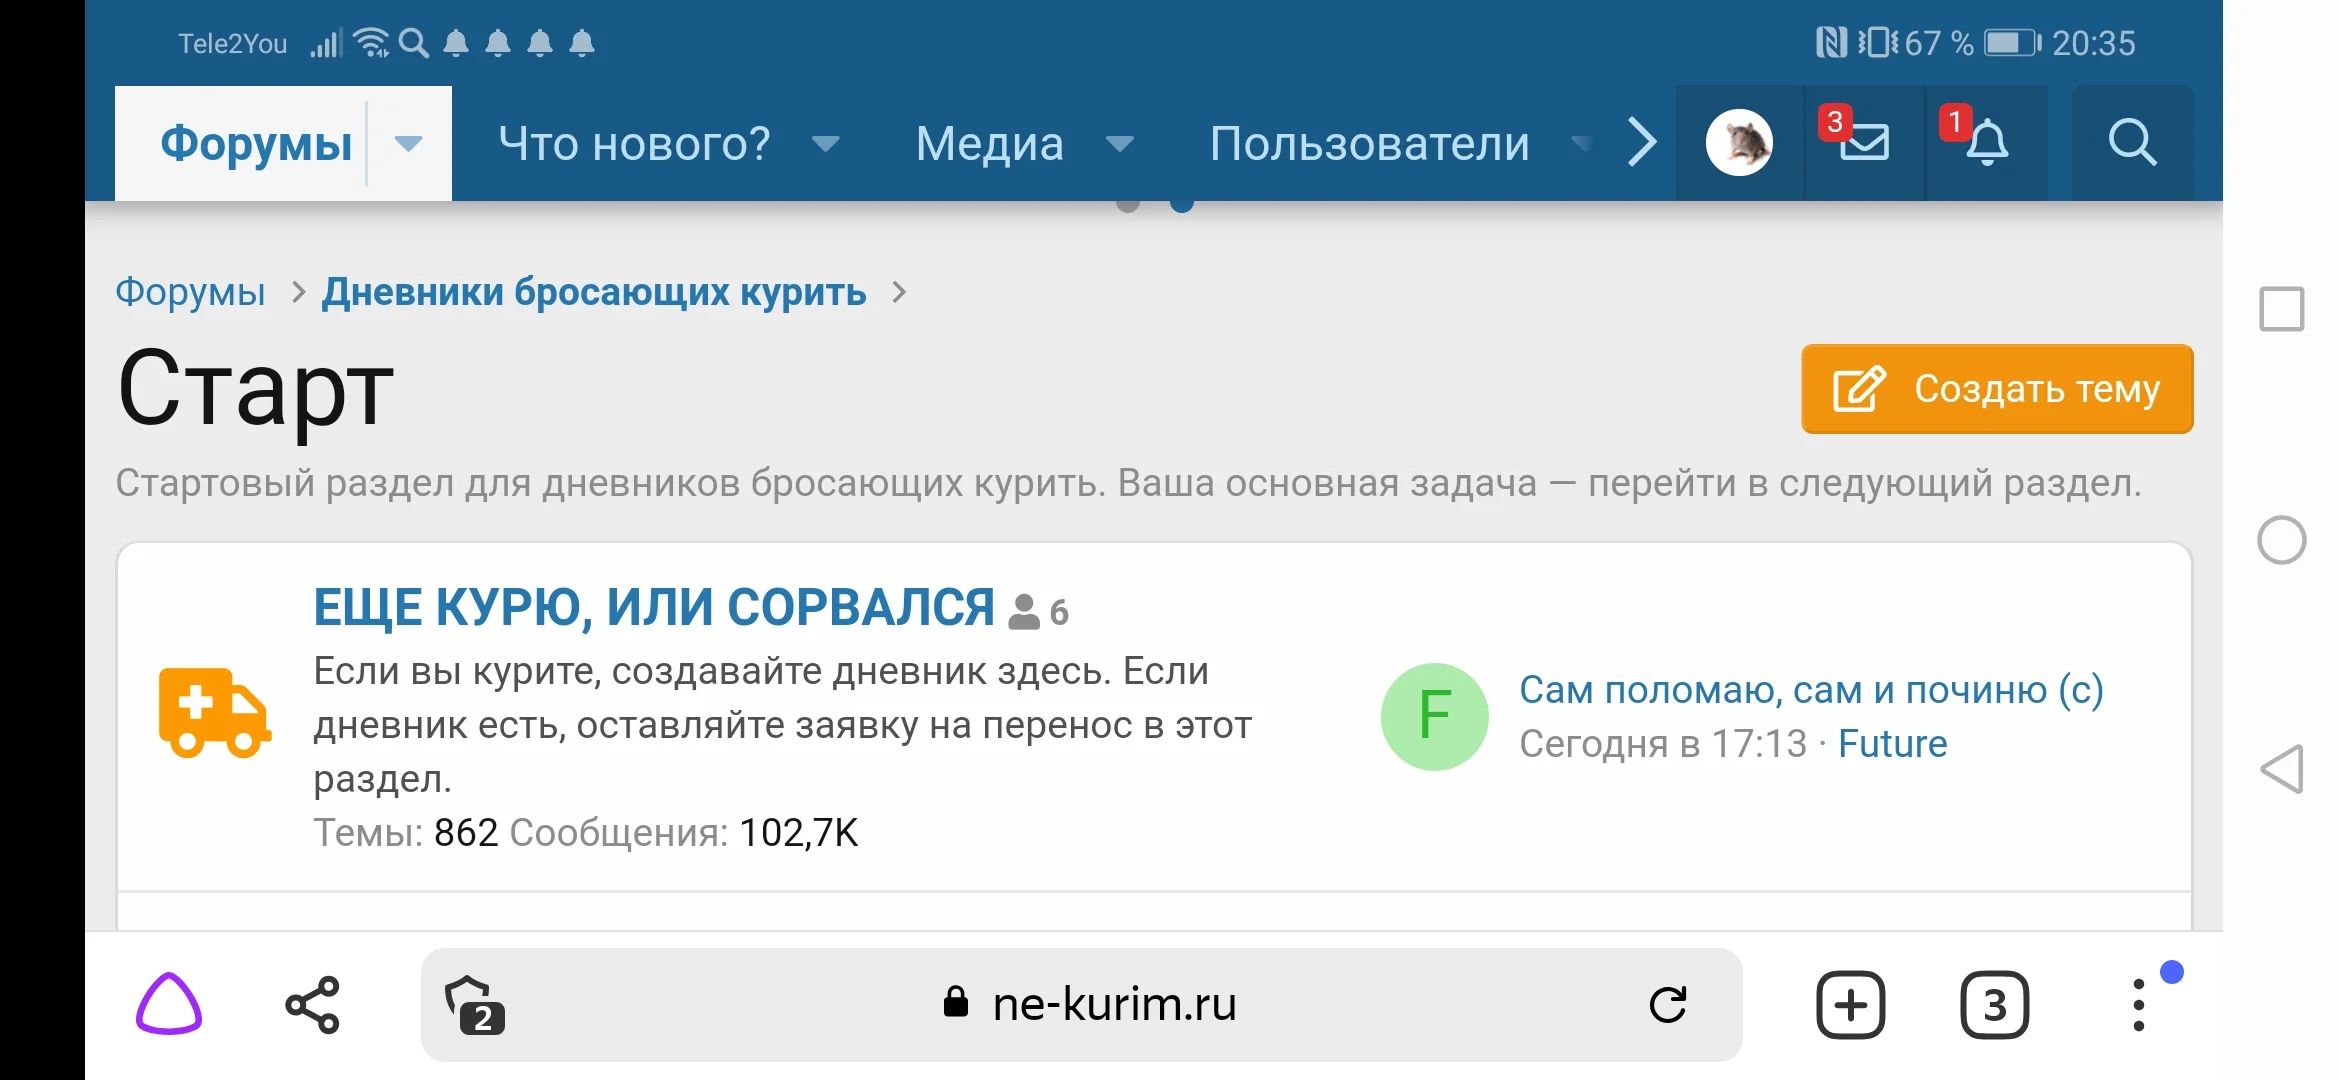This screenshot has width=2340, height=1080.
Task: Expand the Что нового? dropdown
Action: coord(826,143)
